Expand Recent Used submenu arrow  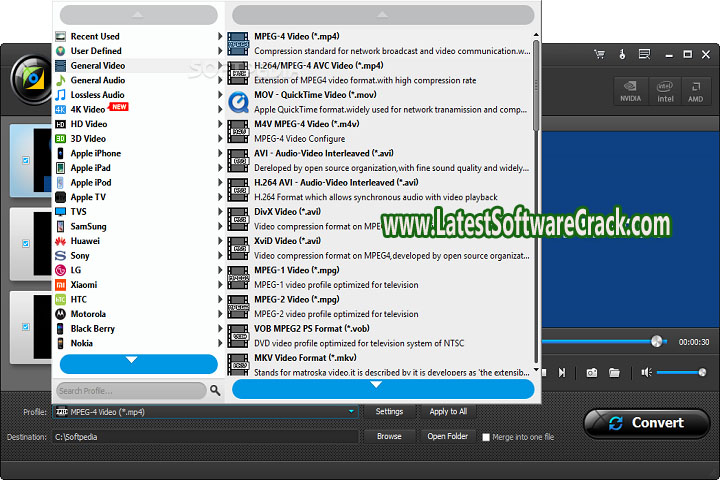[220, 36]
